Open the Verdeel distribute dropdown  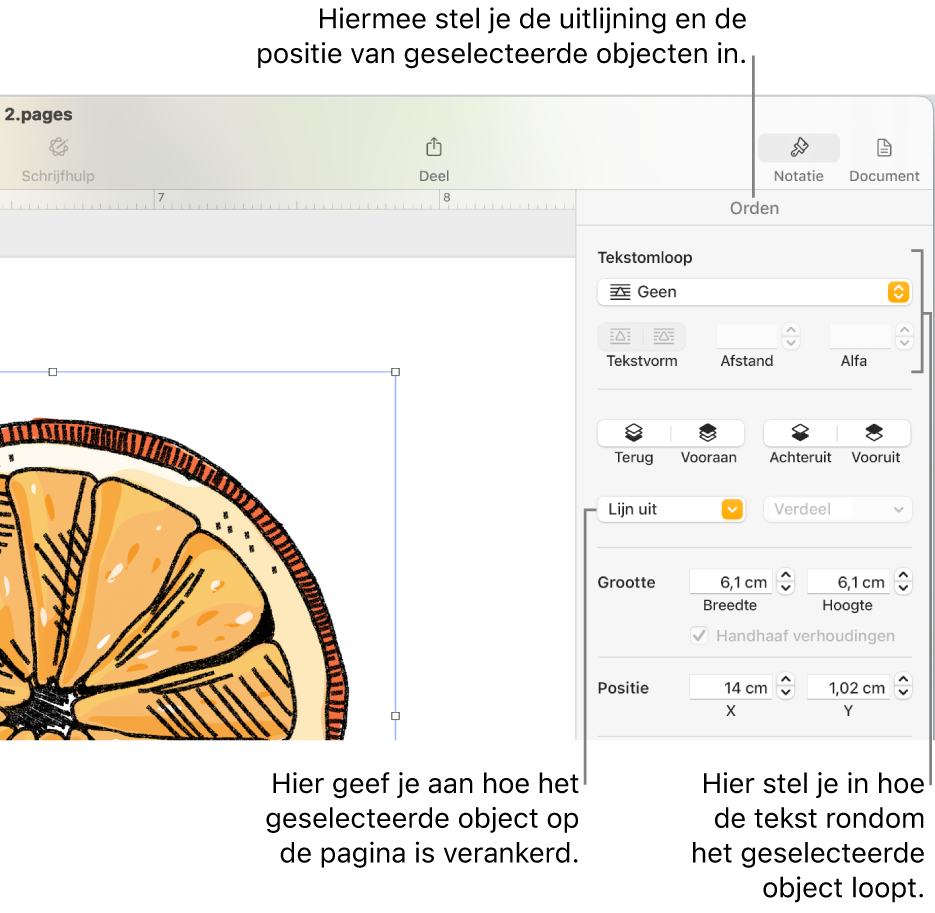point(837,509)
